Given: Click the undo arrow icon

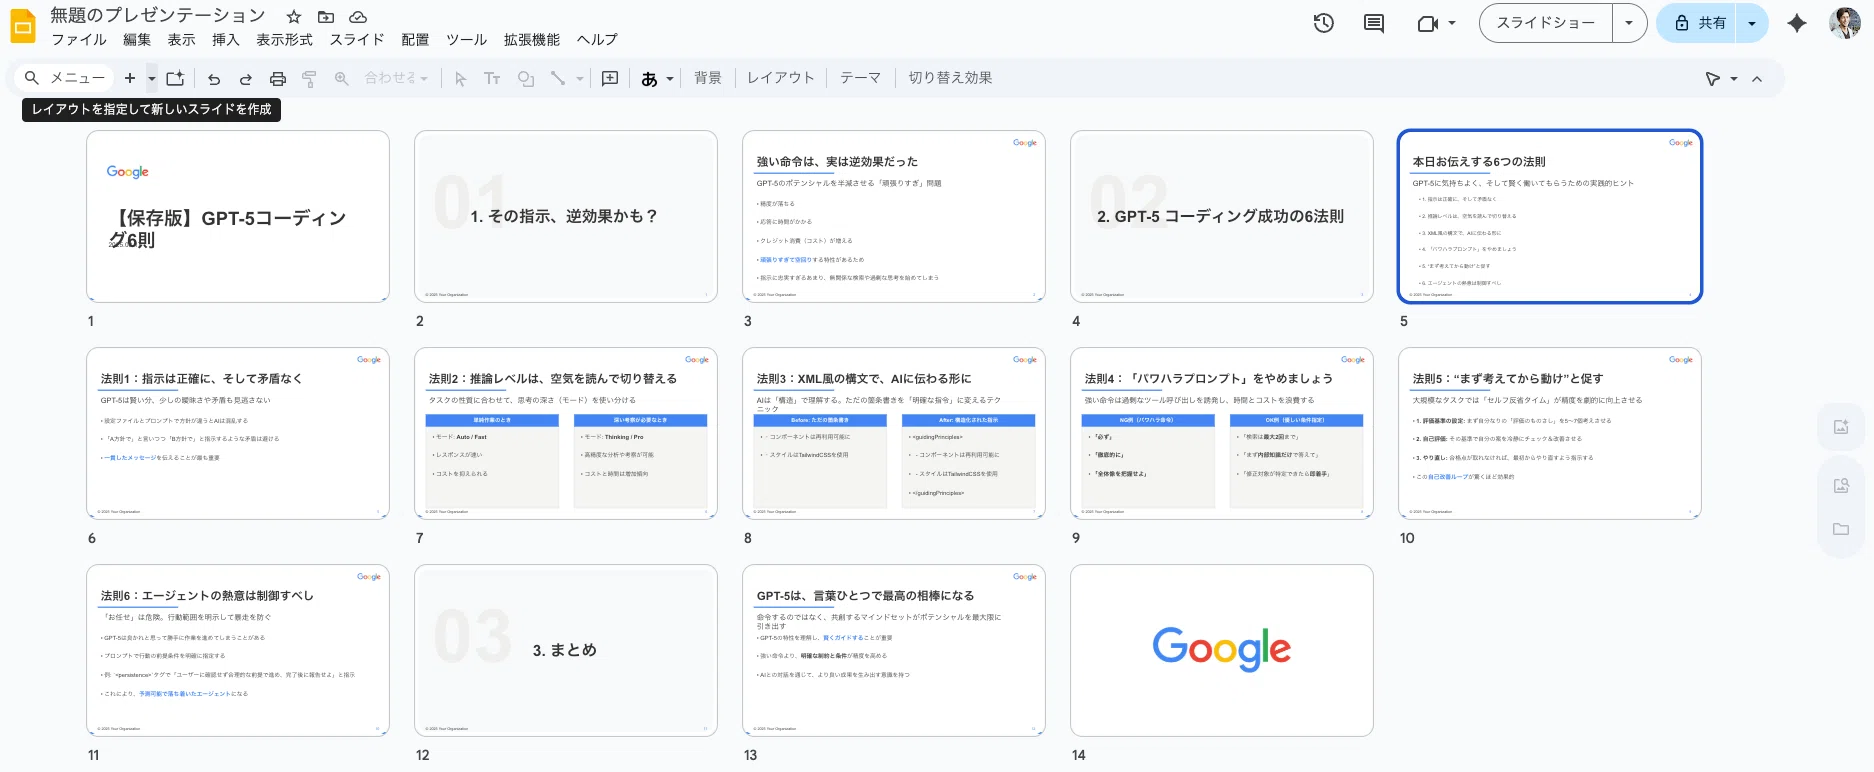Looking at the screenshot, I should pos(214,78).
